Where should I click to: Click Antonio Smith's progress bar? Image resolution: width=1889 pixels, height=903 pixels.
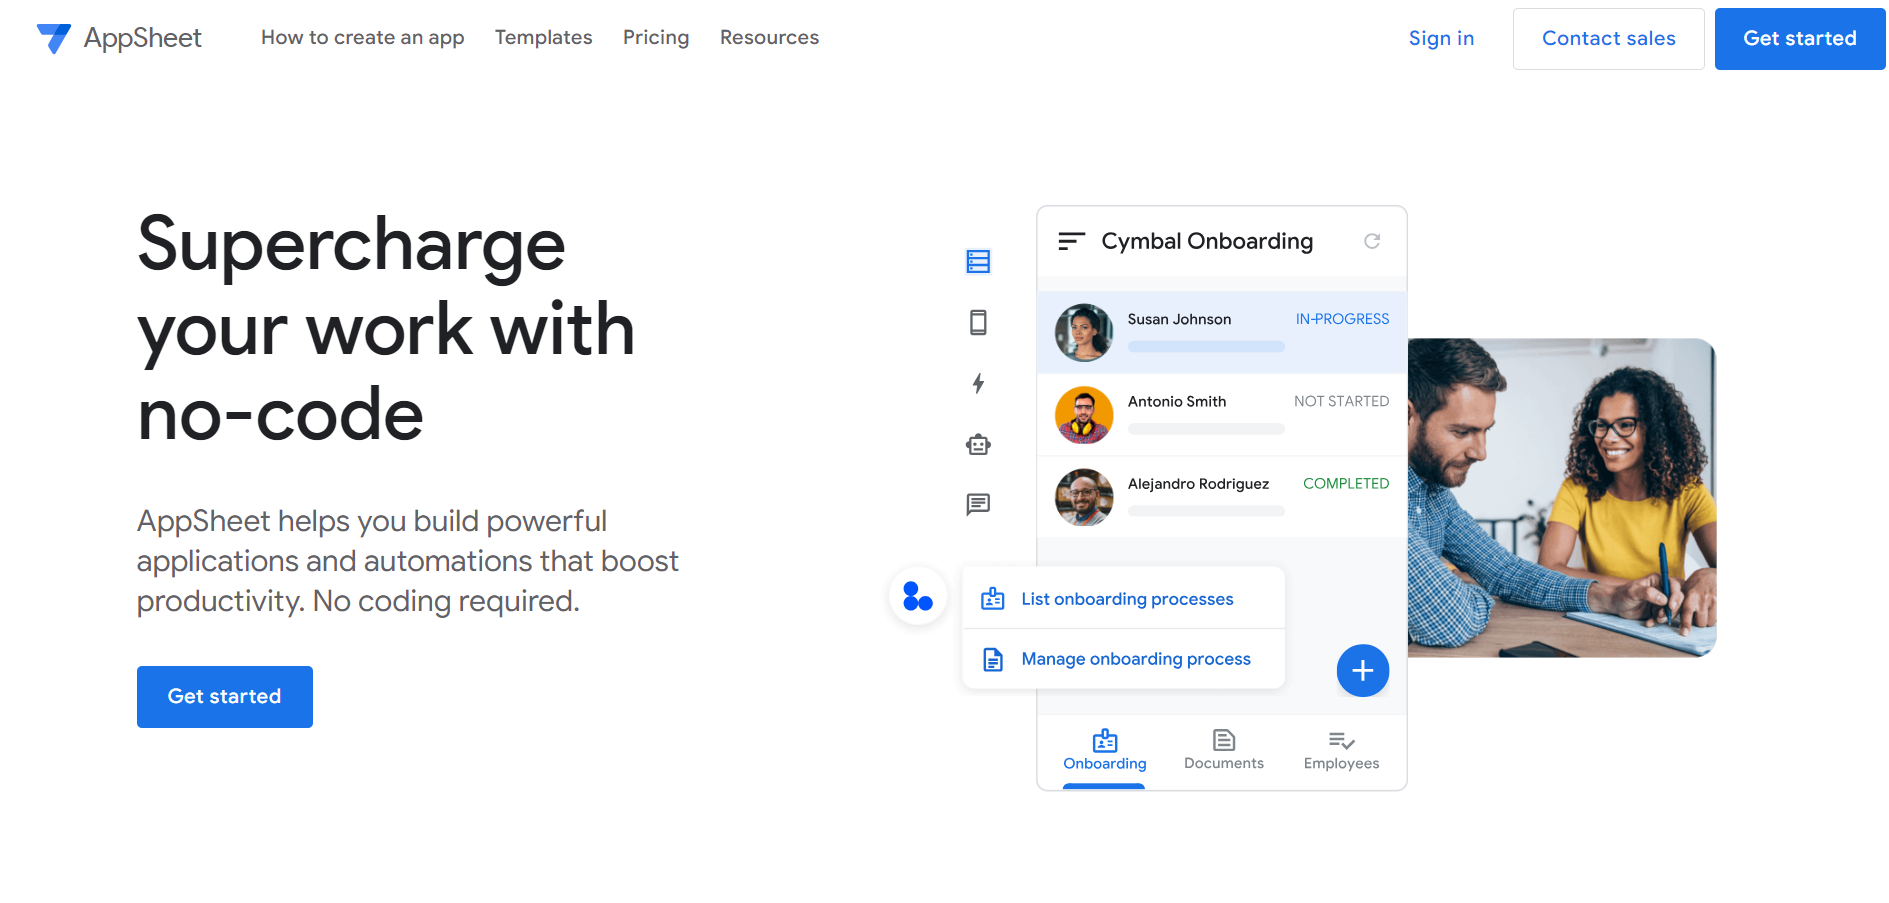coord(1206,429)
